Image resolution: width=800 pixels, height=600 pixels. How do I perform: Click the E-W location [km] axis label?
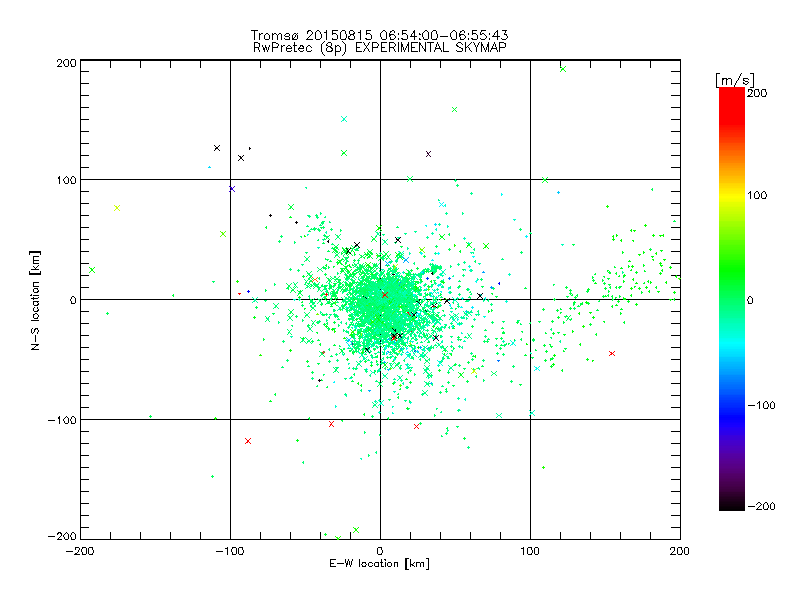point(379,564)
